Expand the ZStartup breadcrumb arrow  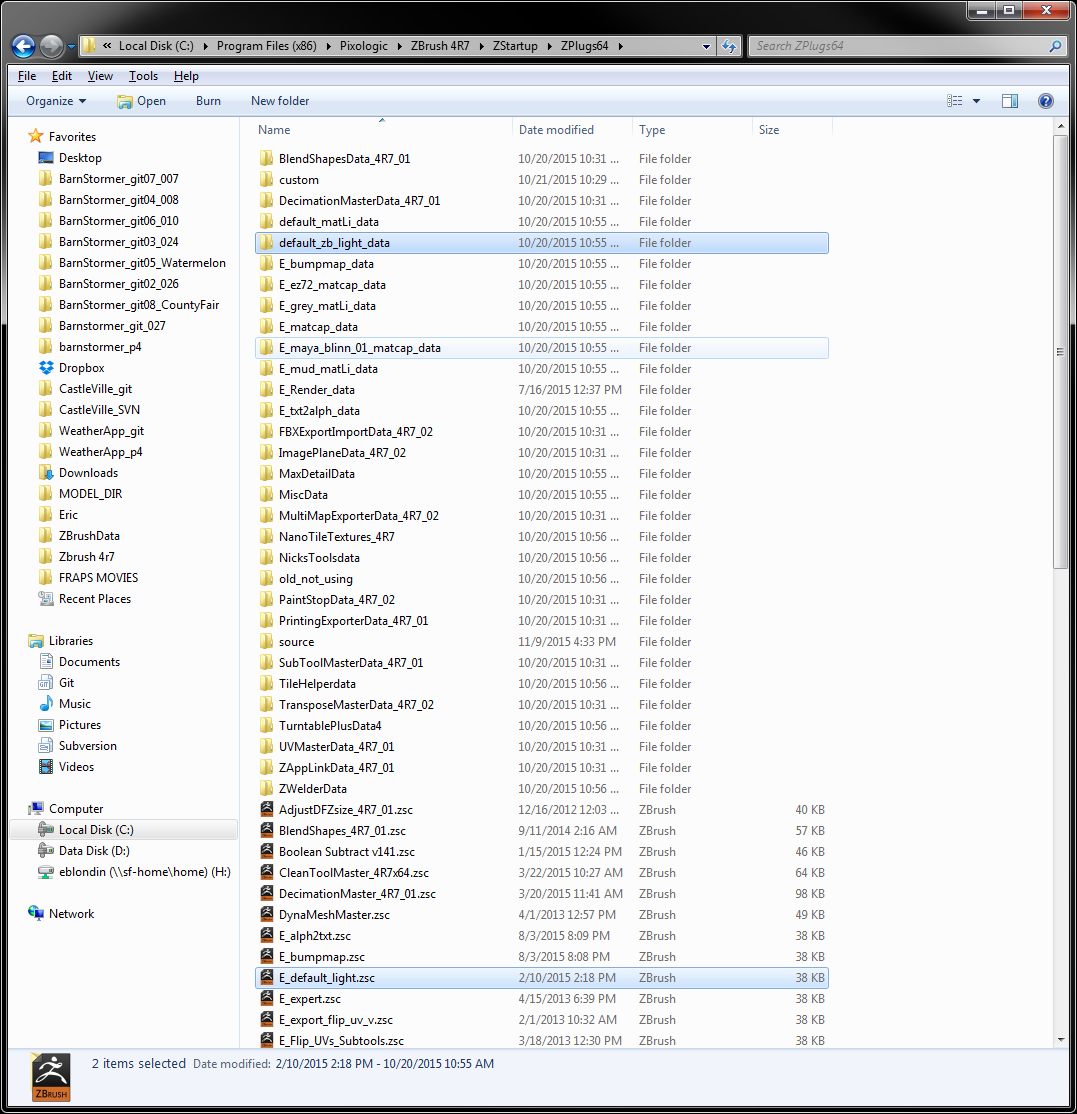pyautogui.click(x=549, y=46)
